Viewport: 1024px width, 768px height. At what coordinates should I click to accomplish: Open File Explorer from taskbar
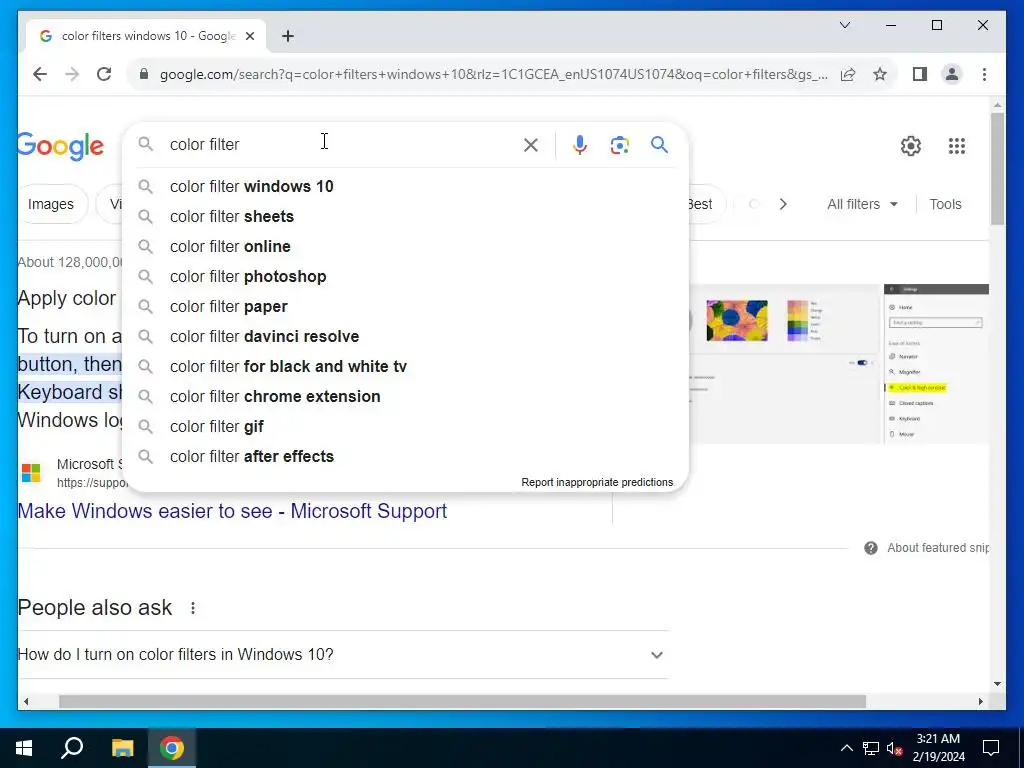(x=122, y=748)
